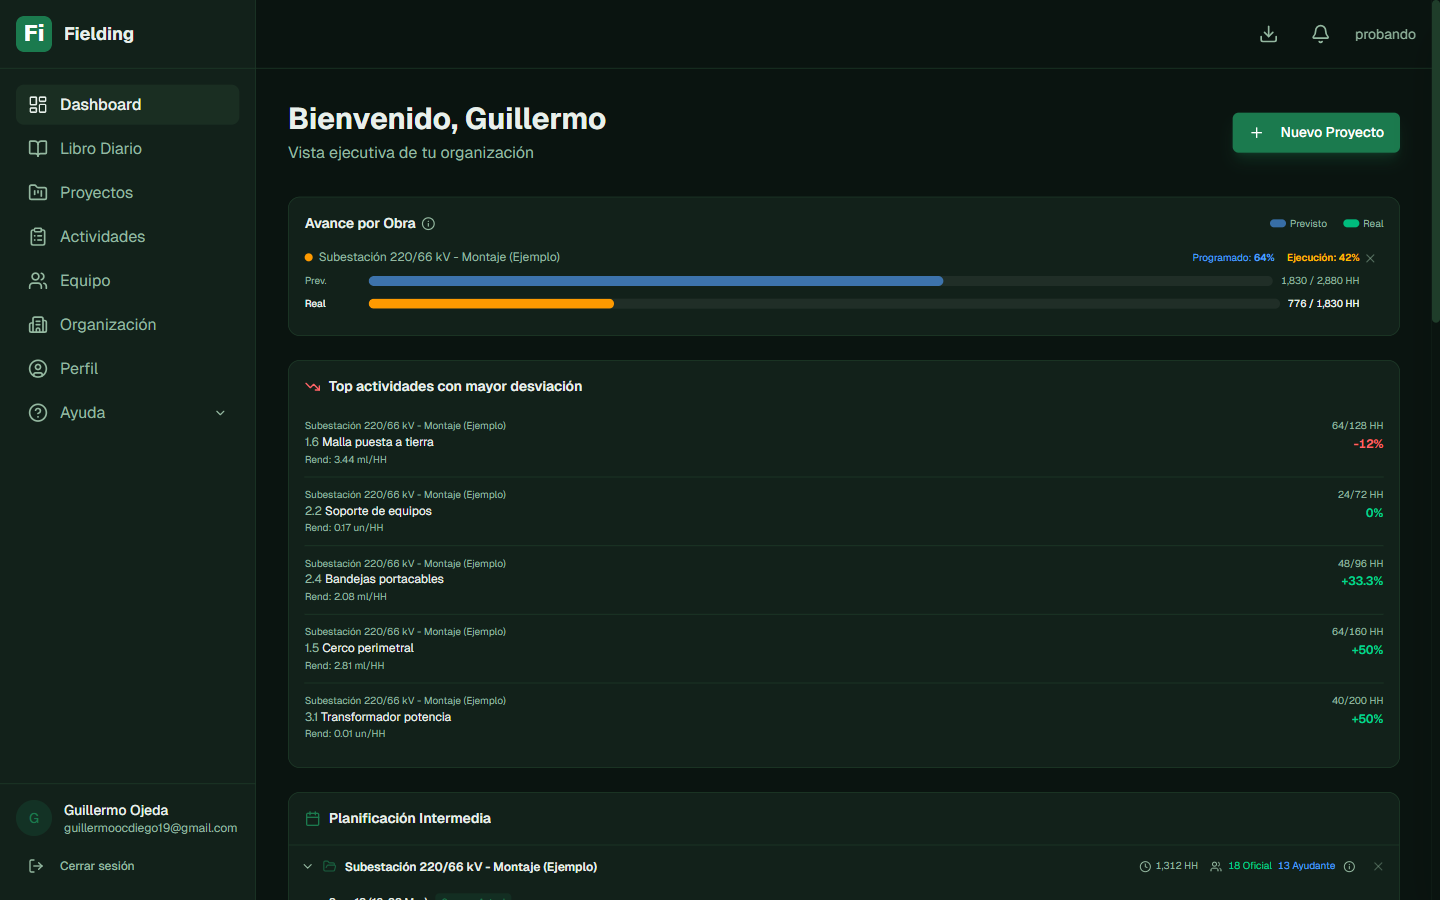Image resolution: width=1440 pixels, height=900 pixels.
Task: Remove Subestación project from Avance por Obra
Action: [x=1370, y=259]
